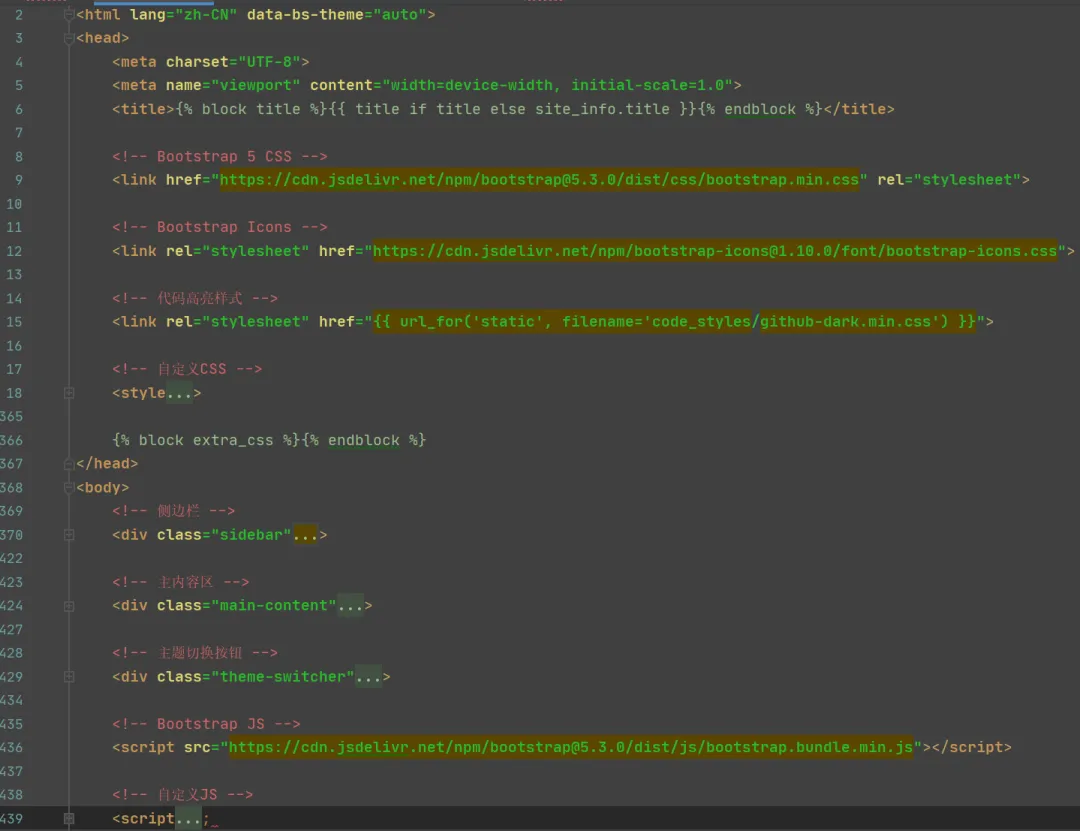The image size is (1080, 831).
Task: Click line number 366 in the gutter
Action: 12,440
